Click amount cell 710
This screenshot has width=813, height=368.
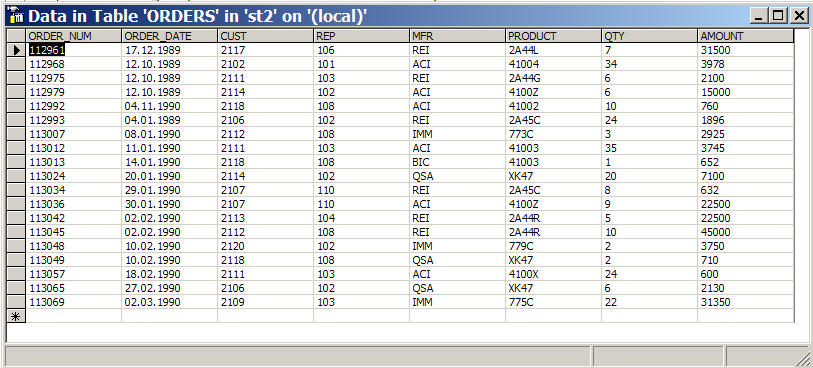[x=746, y=260]
